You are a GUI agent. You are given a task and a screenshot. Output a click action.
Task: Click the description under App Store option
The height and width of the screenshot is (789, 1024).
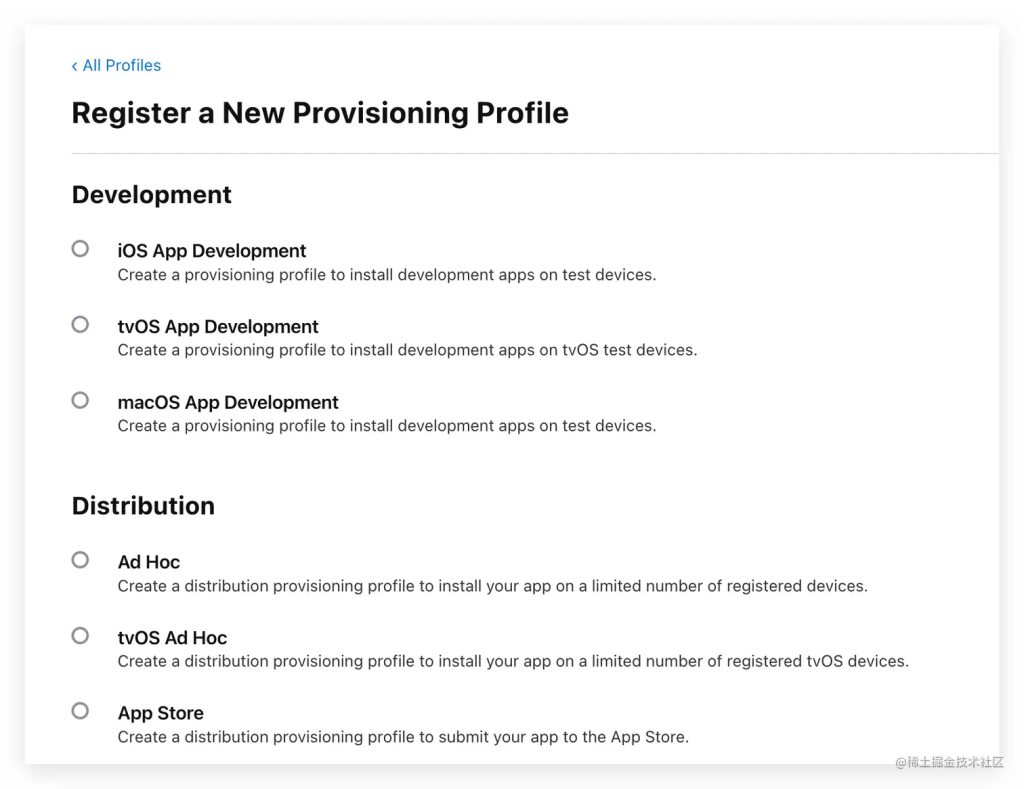tap(404, 737)
